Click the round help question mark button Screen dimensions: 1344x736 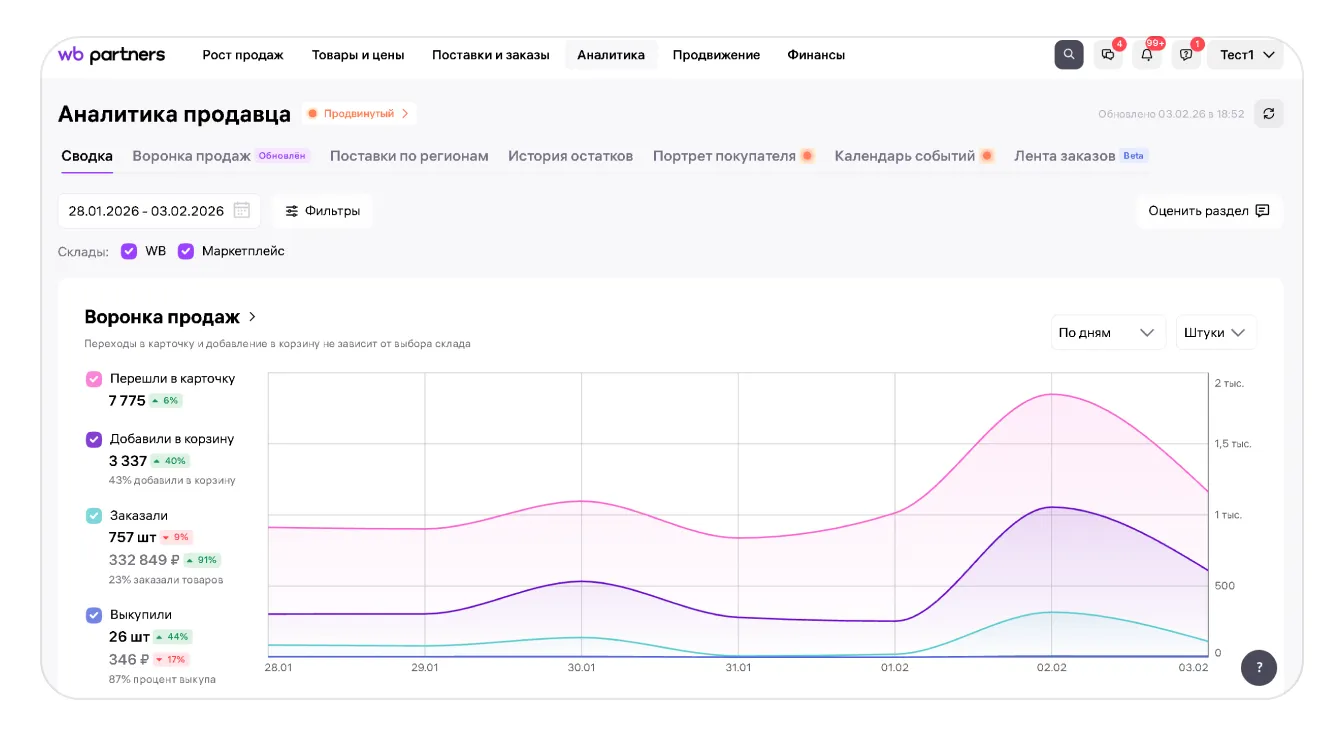point(1258,667)
